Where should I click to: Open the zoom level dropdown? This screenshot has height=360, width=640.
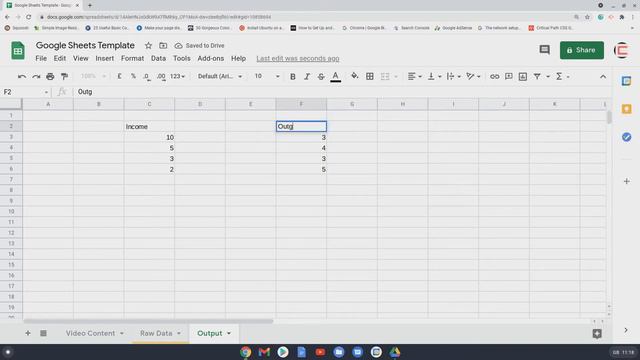pyautogui.click(x=93, y=76)
